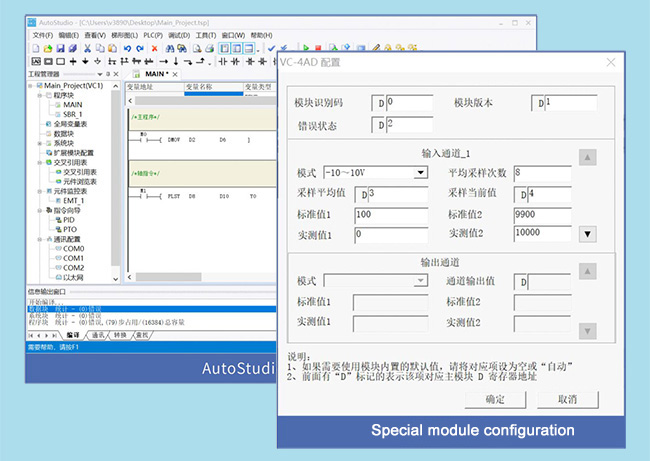
Task: Click the red Delete X icon
Action: [154, 48]
